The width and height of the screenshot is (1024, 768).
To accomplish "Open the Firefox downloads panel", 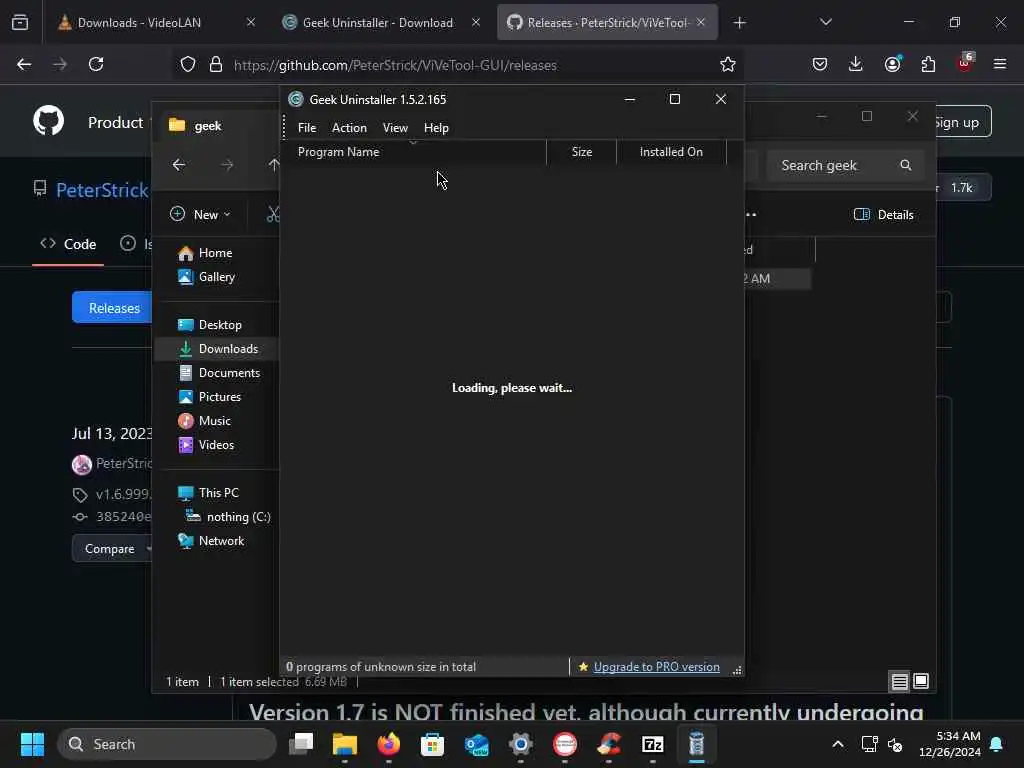I will [856, 64].
